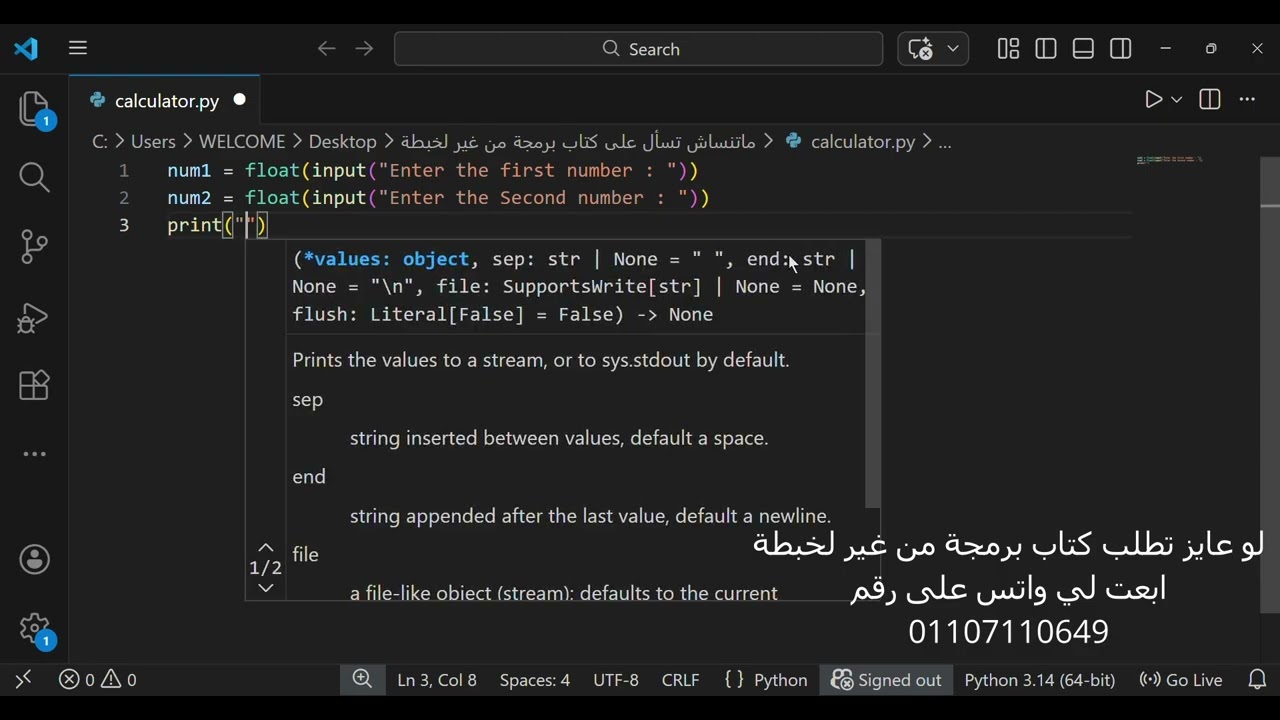Click the zoom magnifier in status bar
Image resolution: width=1280 pixels, height=720 pixels.
point(362,680)
